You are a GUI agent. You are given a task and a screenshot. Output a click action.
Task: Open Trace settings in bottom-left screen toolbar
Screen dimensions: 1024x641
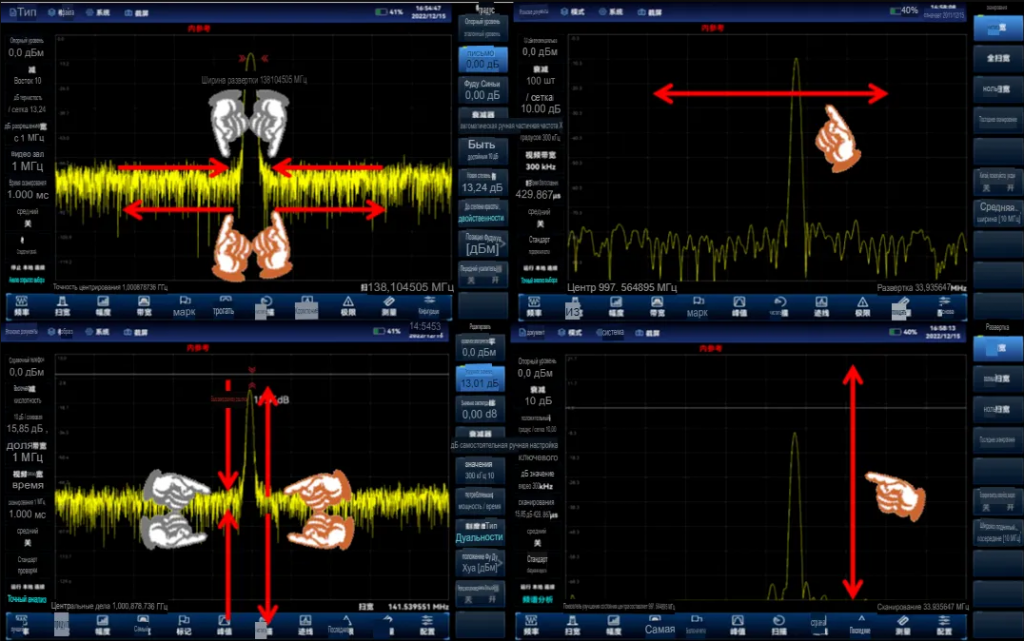click(305, 625)
